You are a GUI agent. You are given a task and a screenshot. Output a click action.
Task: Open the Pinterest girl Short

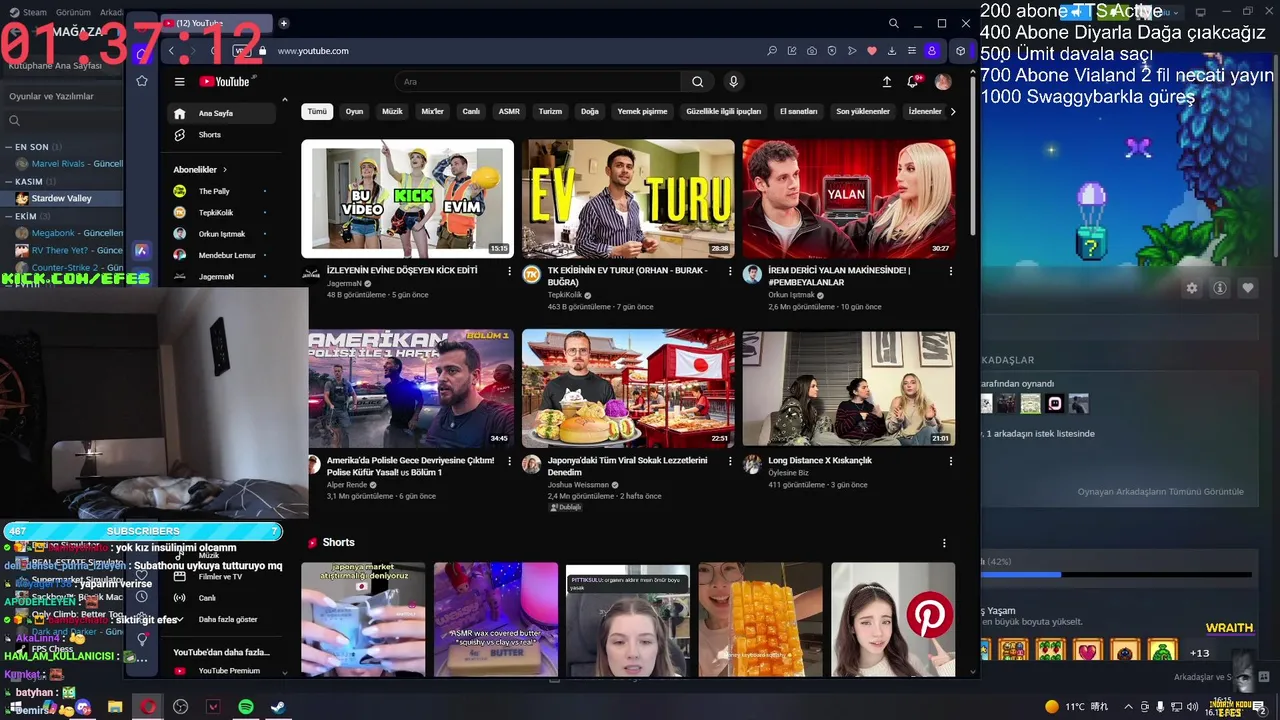coord(893,620)
